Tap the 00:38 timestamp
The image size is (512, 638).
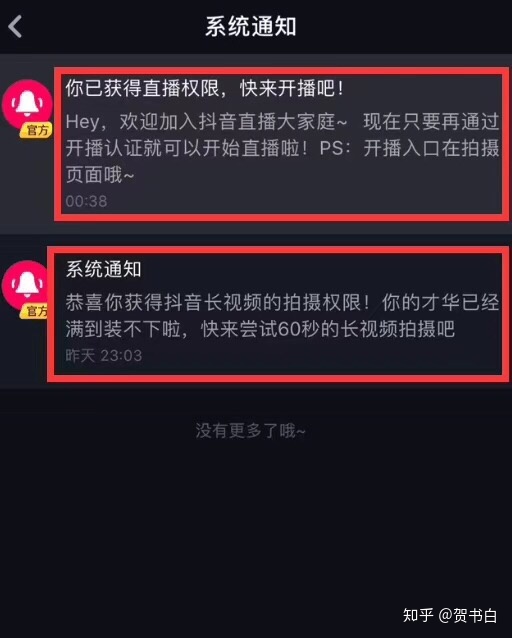86,201
